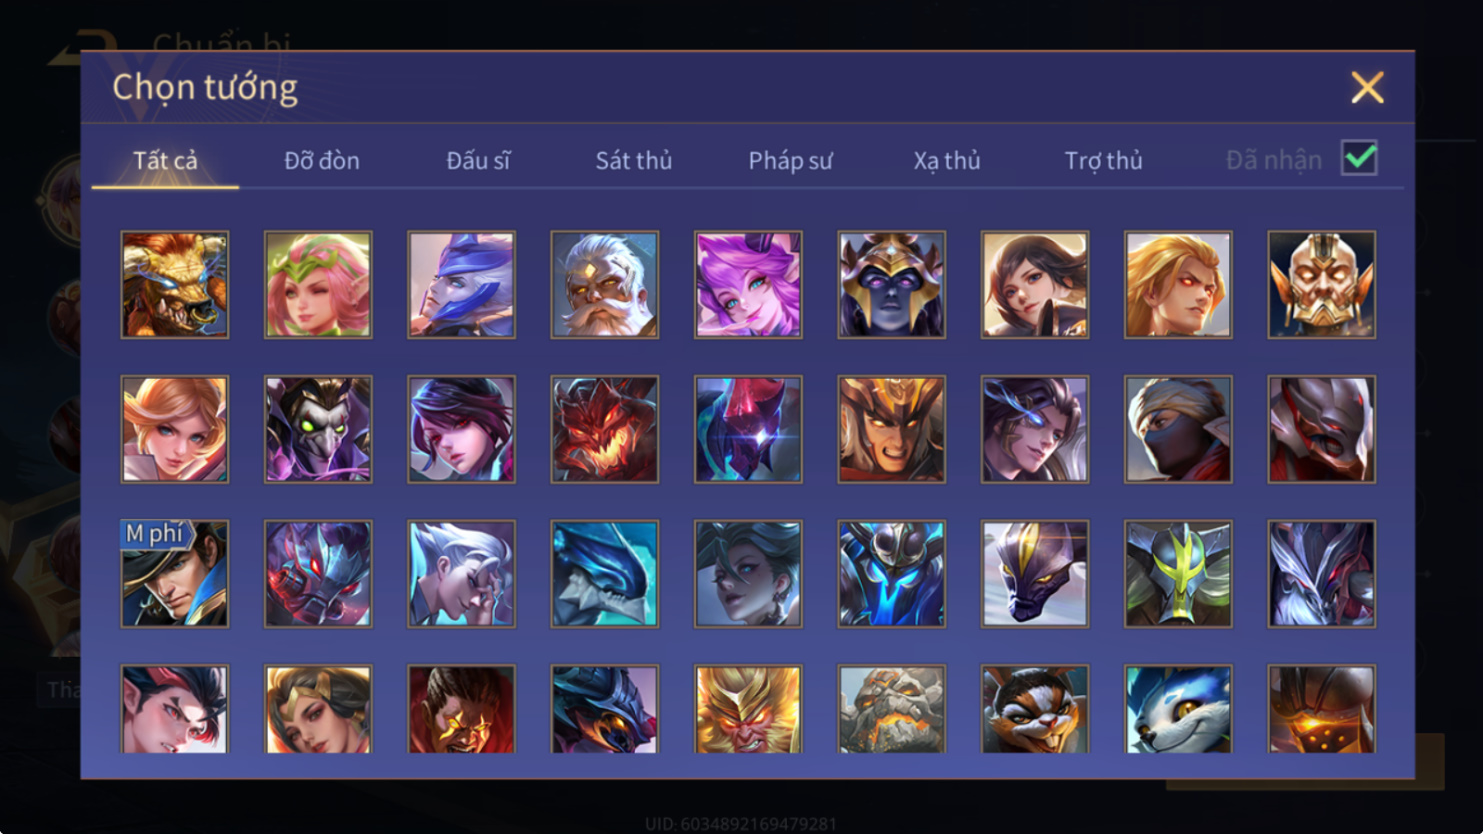The width and height of the screenshot is (1483, 834).
Task: Filter heroes by 'Xạ thủ' tab
Action: tap(947, 160)
